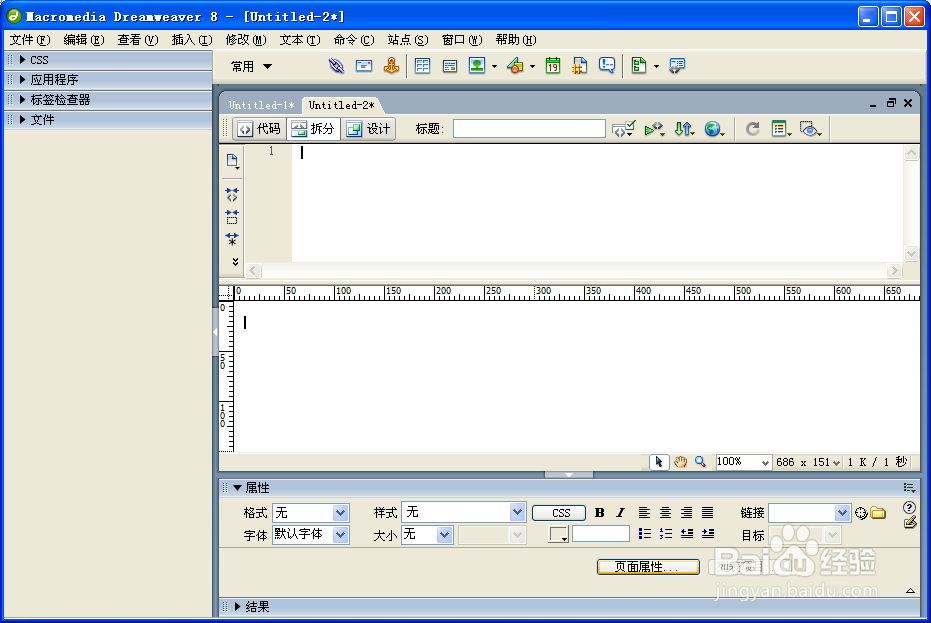Align text left
Image resolution: width=931 pixels, height=623 pixels.
coord(644,513)
